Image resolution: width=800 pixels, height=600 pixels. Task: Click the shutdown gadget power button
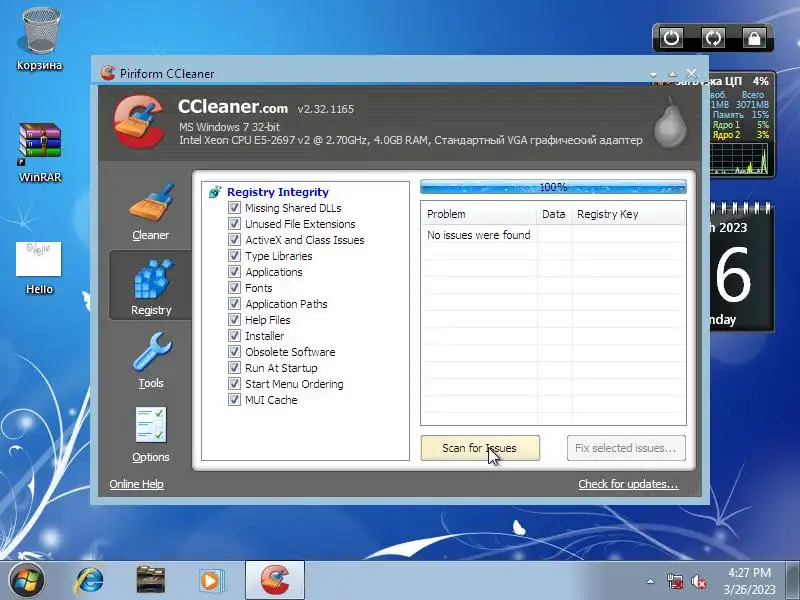tap(671, 38)
